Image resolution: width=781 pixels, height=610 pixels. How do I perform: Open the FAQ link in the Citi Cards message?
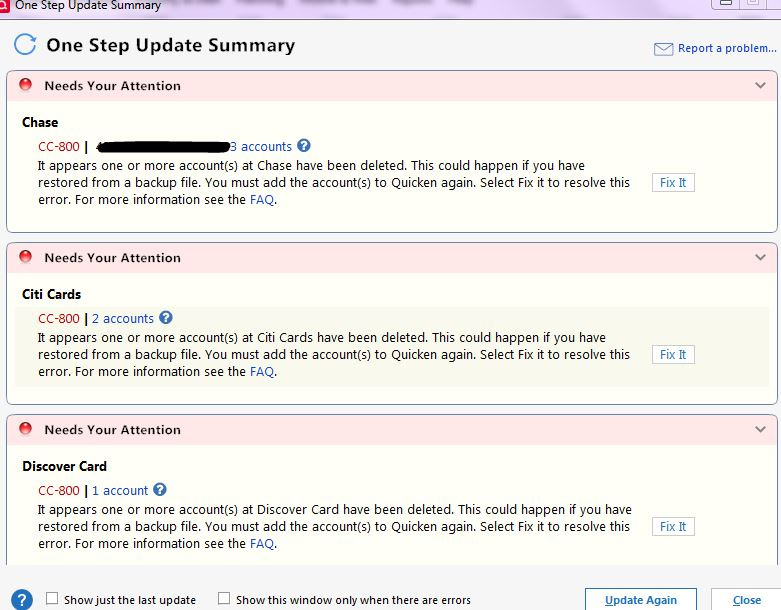(x=262, y=371)
